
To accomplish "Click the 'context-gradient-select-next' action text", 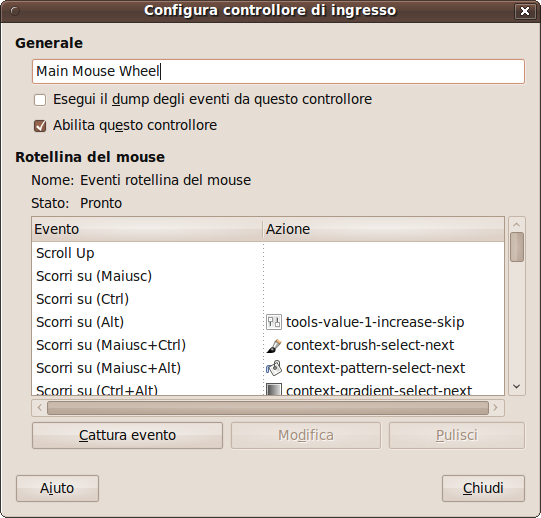I will (x=379, y=390).
